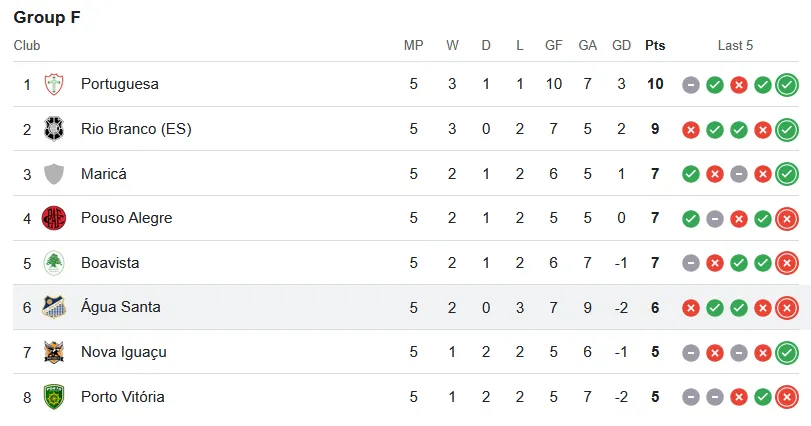Click the Maricá grey shield crest
Image resolution: width=811 pixels, height=426 pixels.
click(x=54, y=174)
